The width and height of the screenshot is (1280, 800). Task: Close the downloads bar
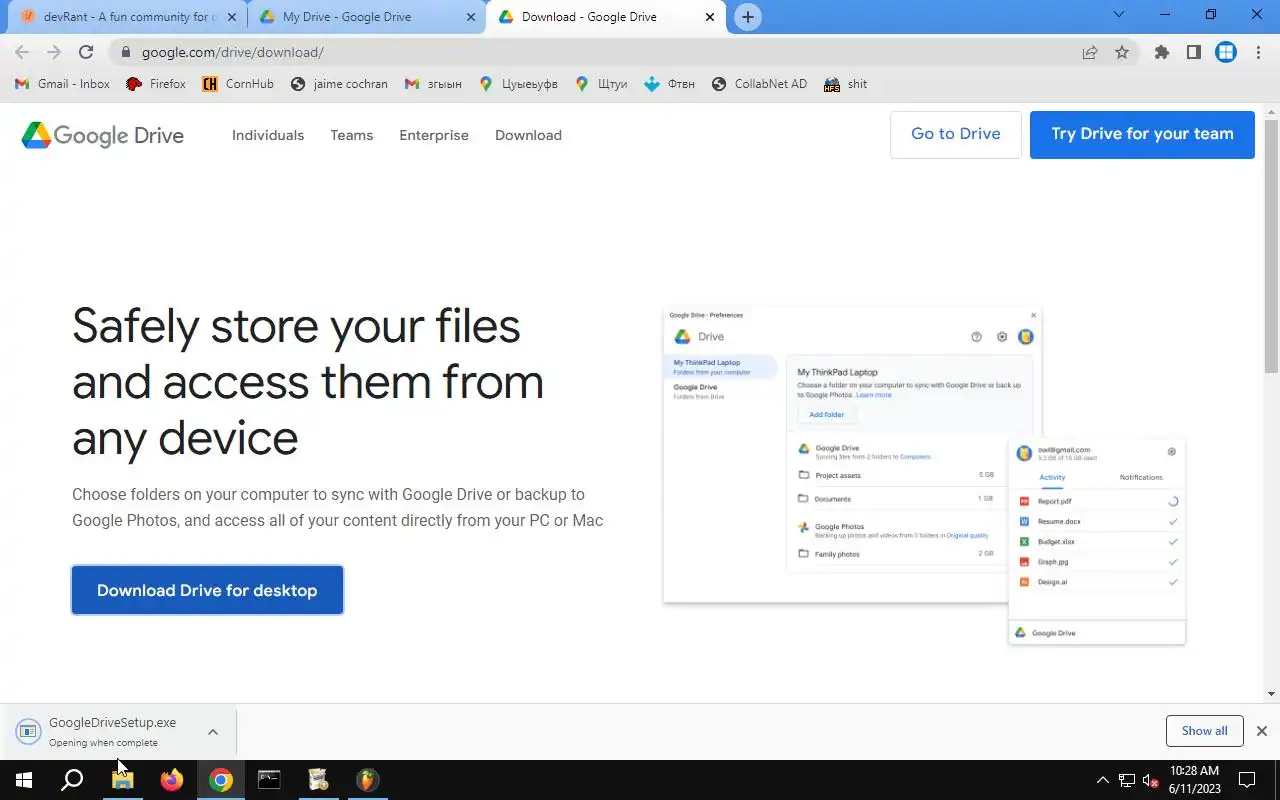click(1262, 731)
